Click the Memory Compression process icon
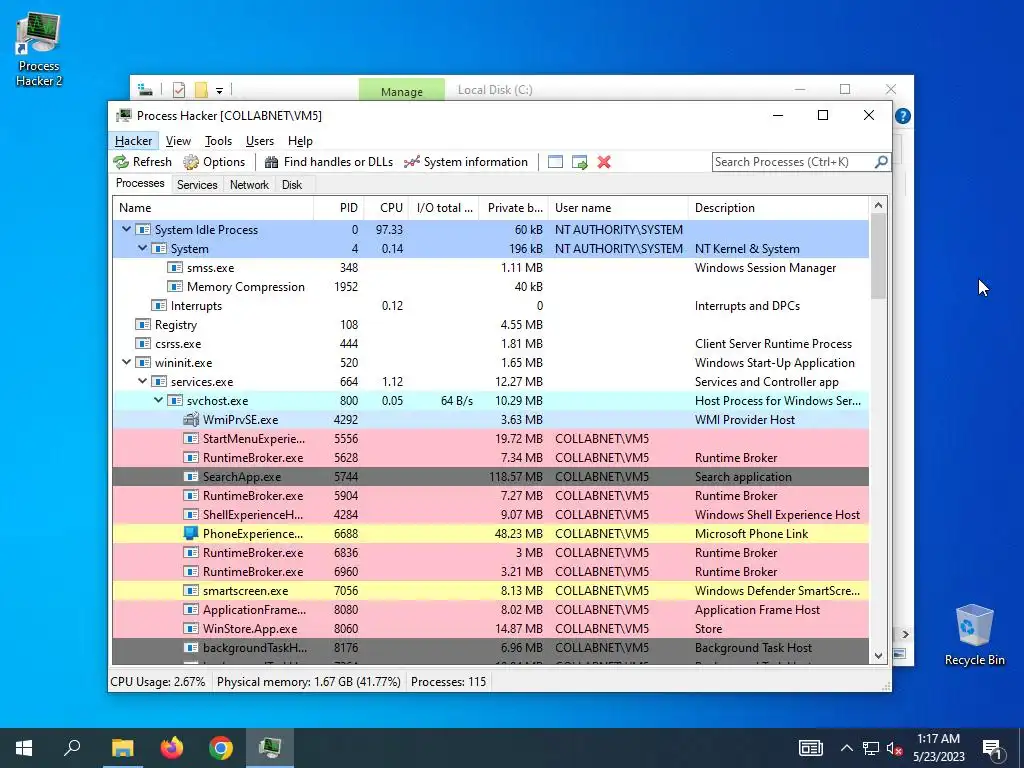This screenshot has width=1024, height=768. [175, 287]
